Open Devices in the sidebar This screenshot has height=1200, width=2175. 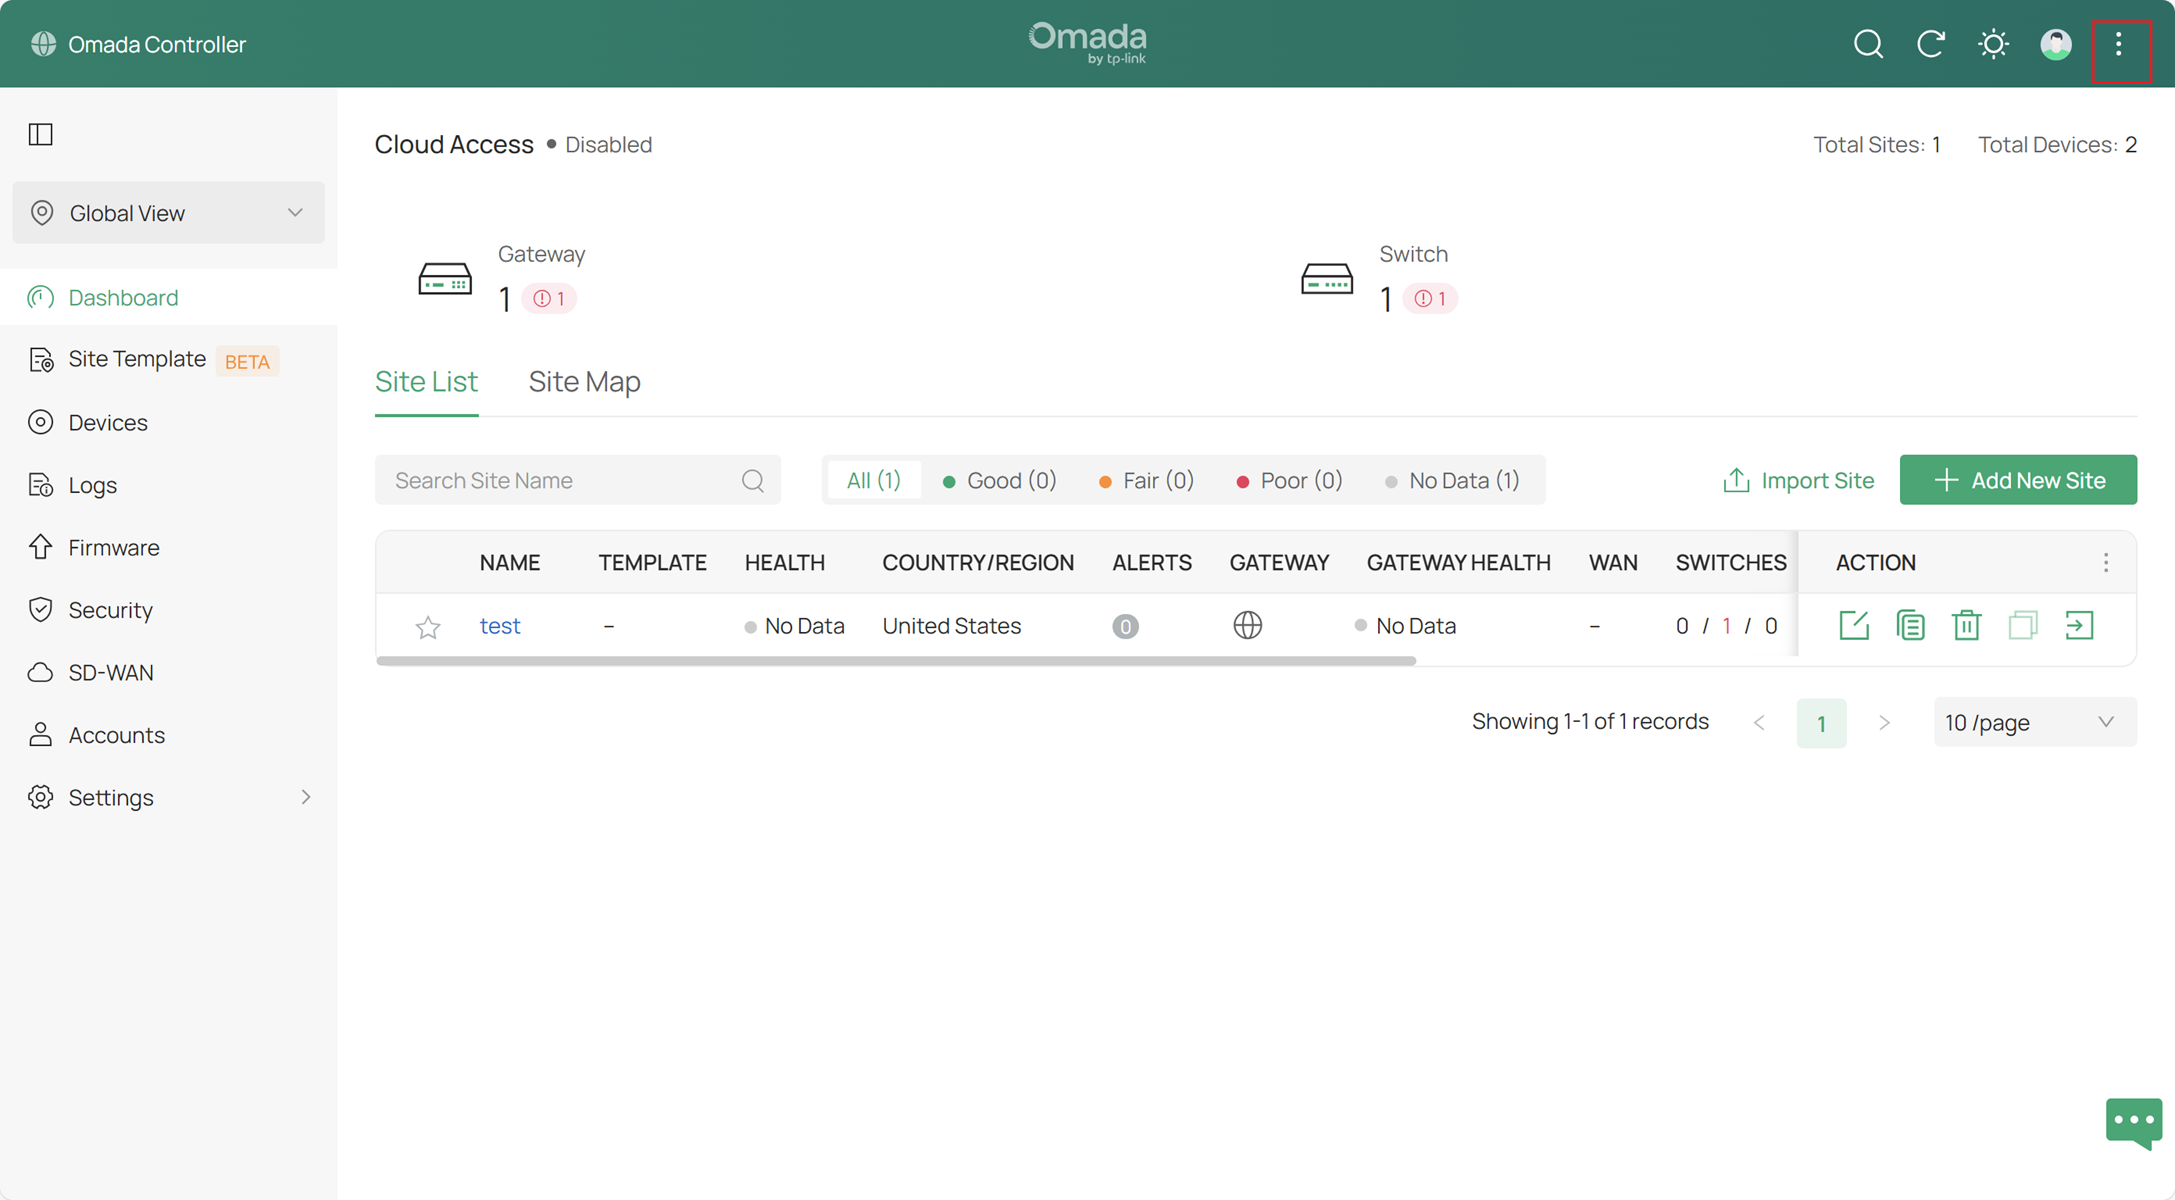[x=108, y=423]
